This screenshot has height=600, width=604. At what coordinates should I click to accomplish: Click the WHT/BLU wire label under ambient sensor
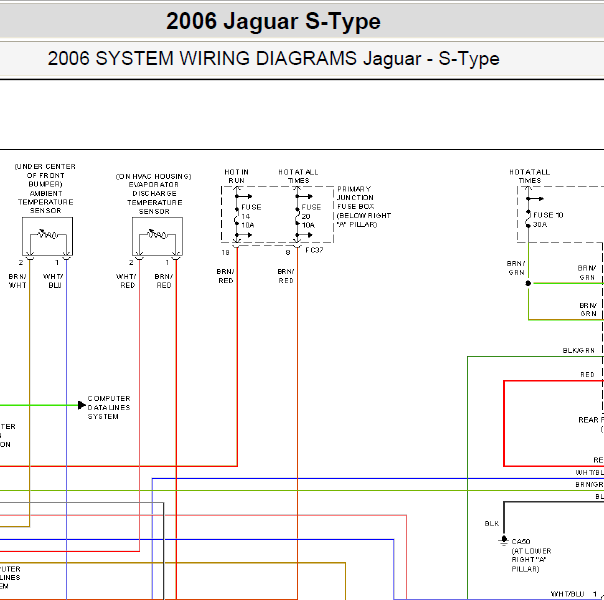(x=53, y=281)
